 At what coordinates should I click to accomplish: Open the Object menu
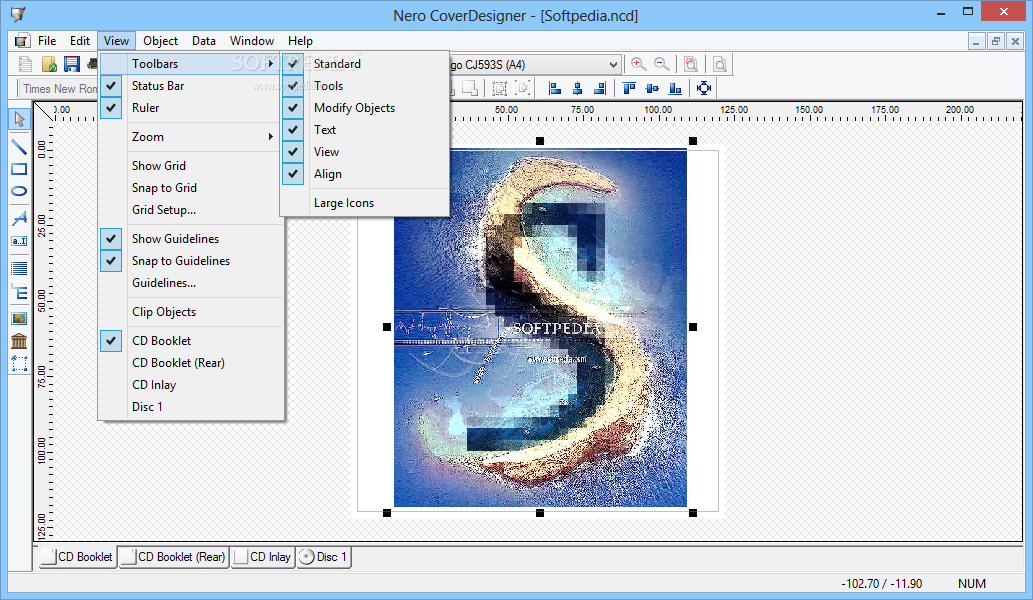pos(160,41)
